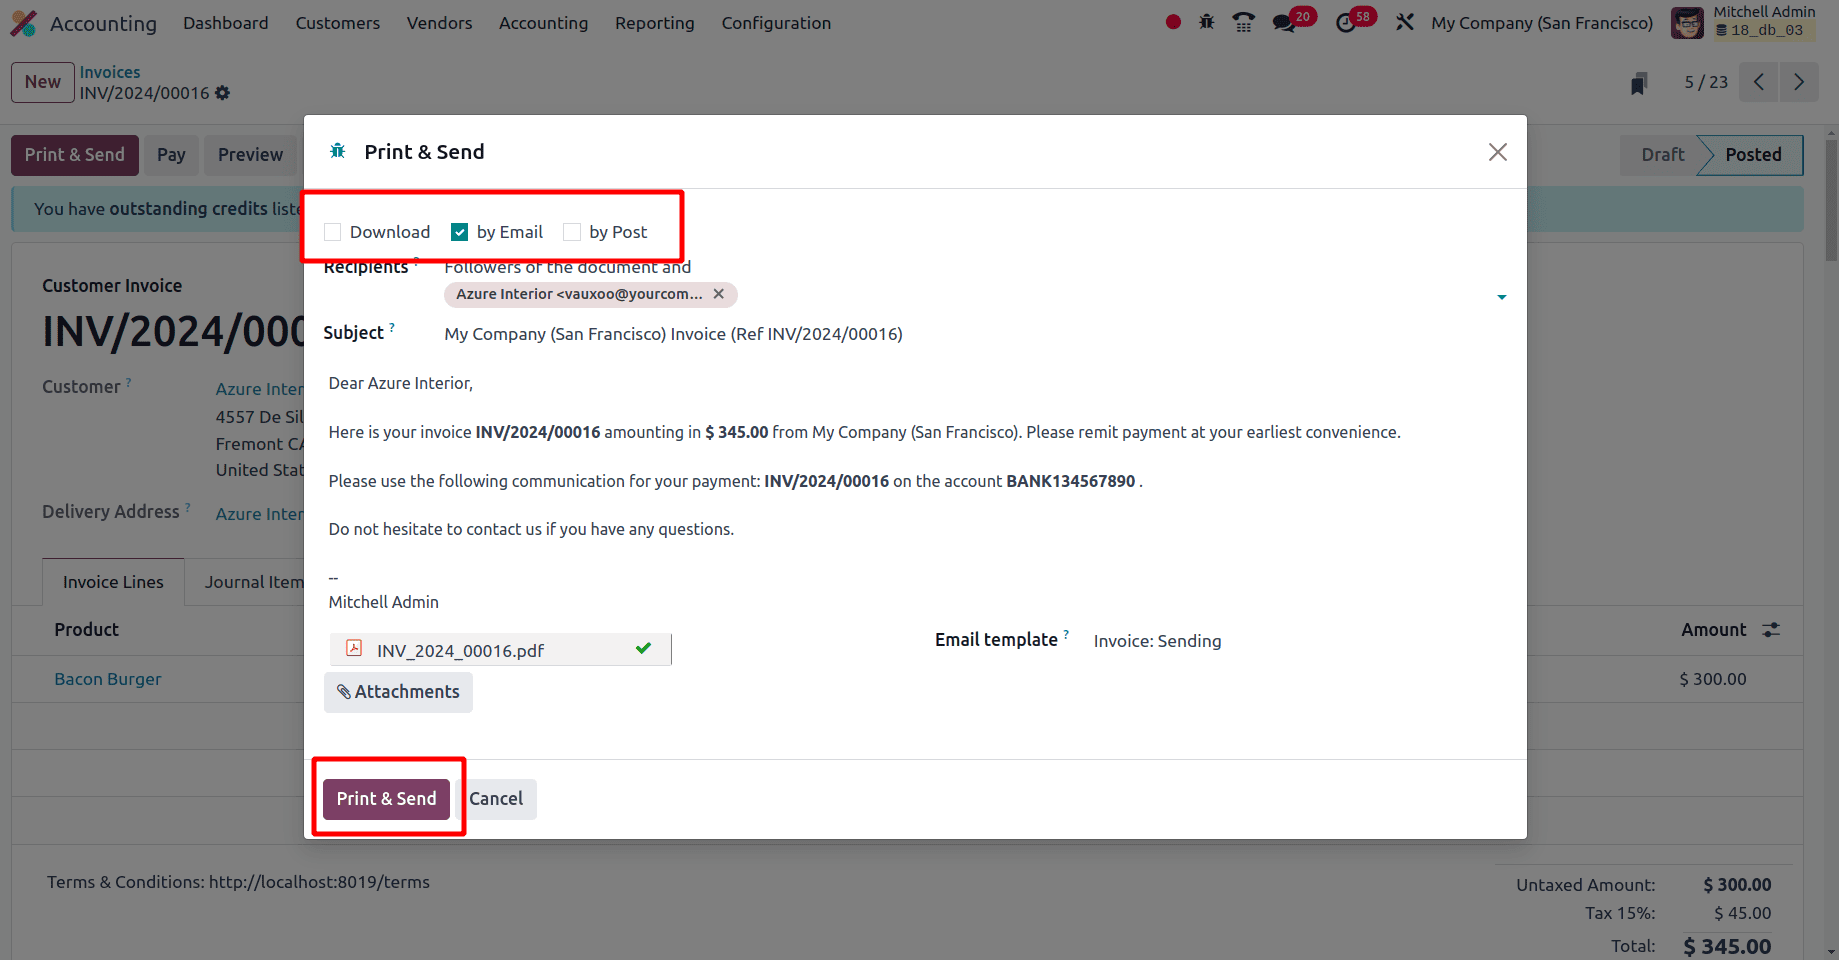
Task: Open the Customers menu
Action: click(338, 23)
